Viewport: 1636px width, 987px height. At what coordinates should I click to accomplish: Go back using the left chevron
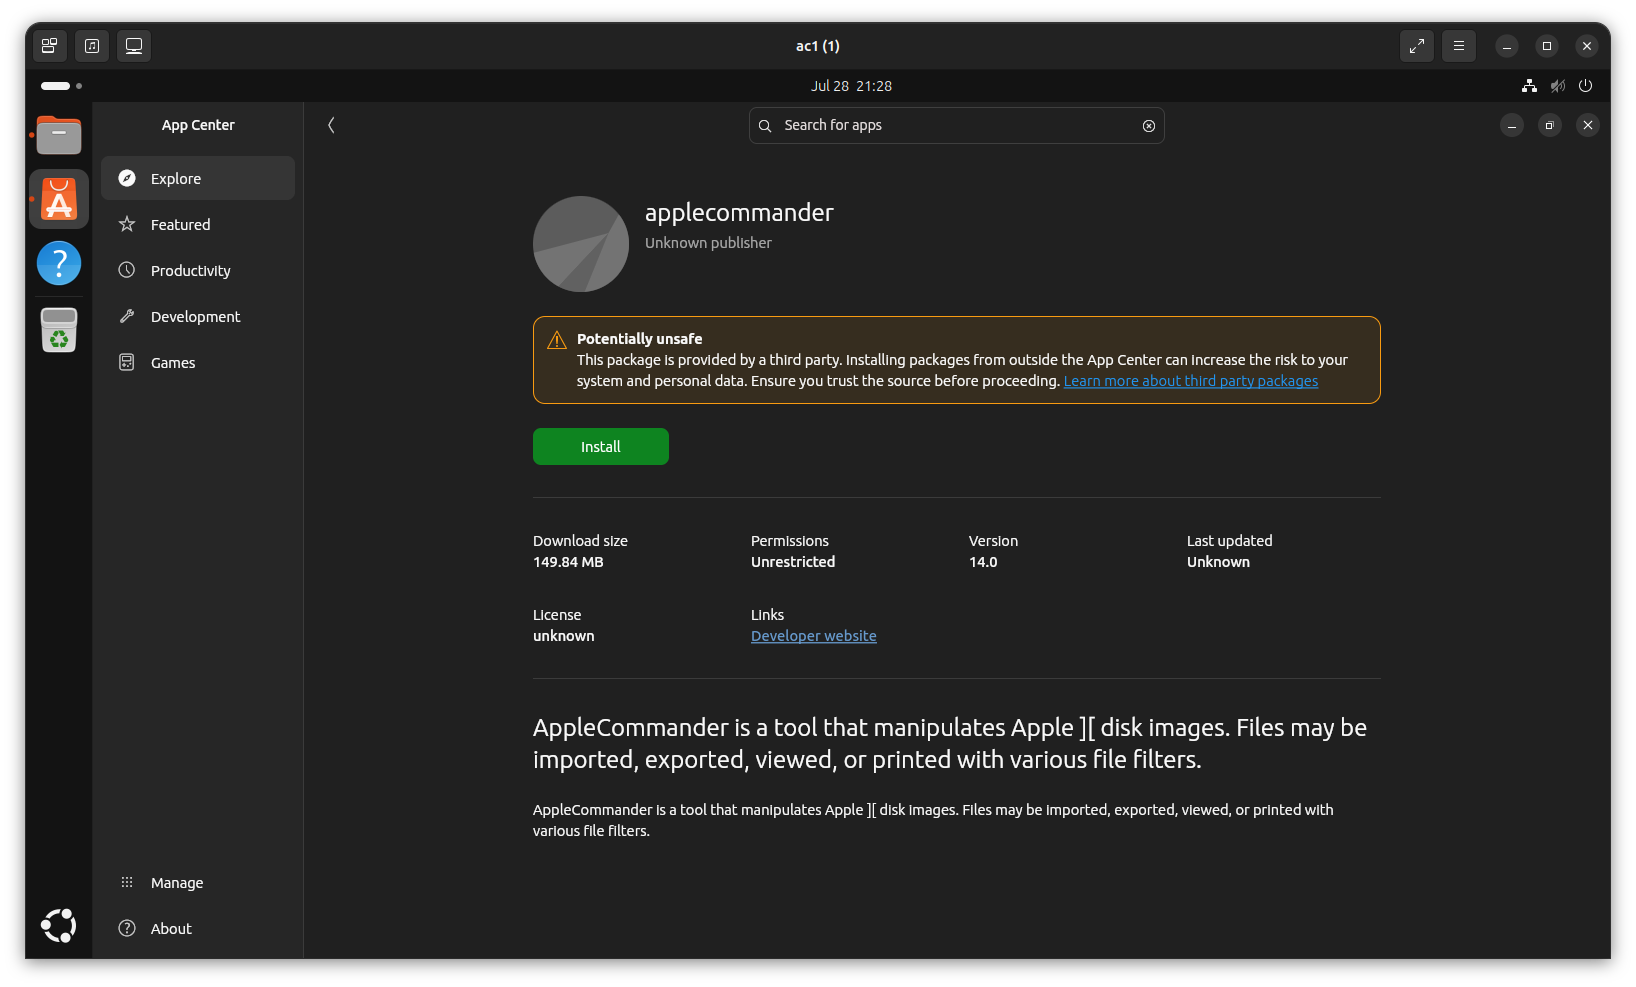[331, 125]
